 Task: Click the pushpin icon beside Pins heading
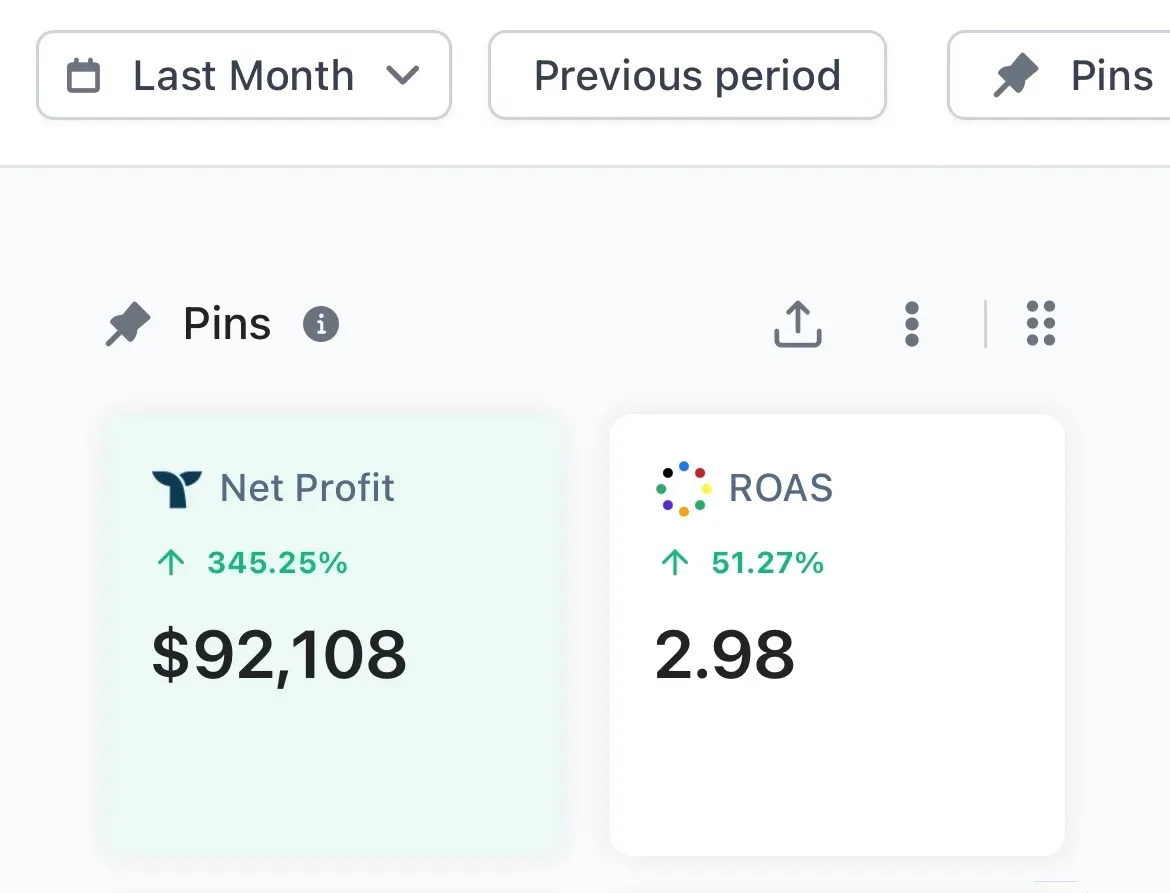pos(128,325)
